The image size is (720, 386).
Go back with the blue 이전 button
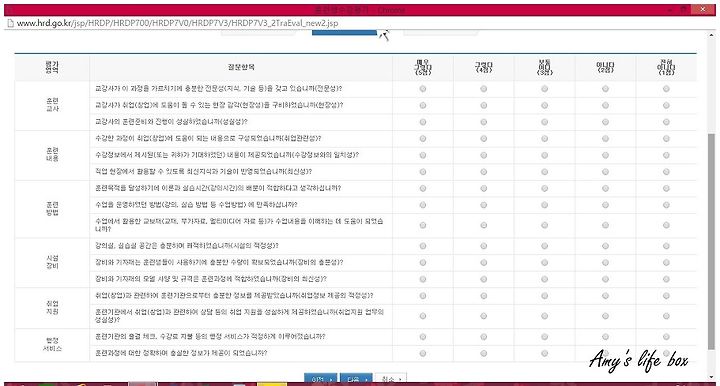click(321, 379)
